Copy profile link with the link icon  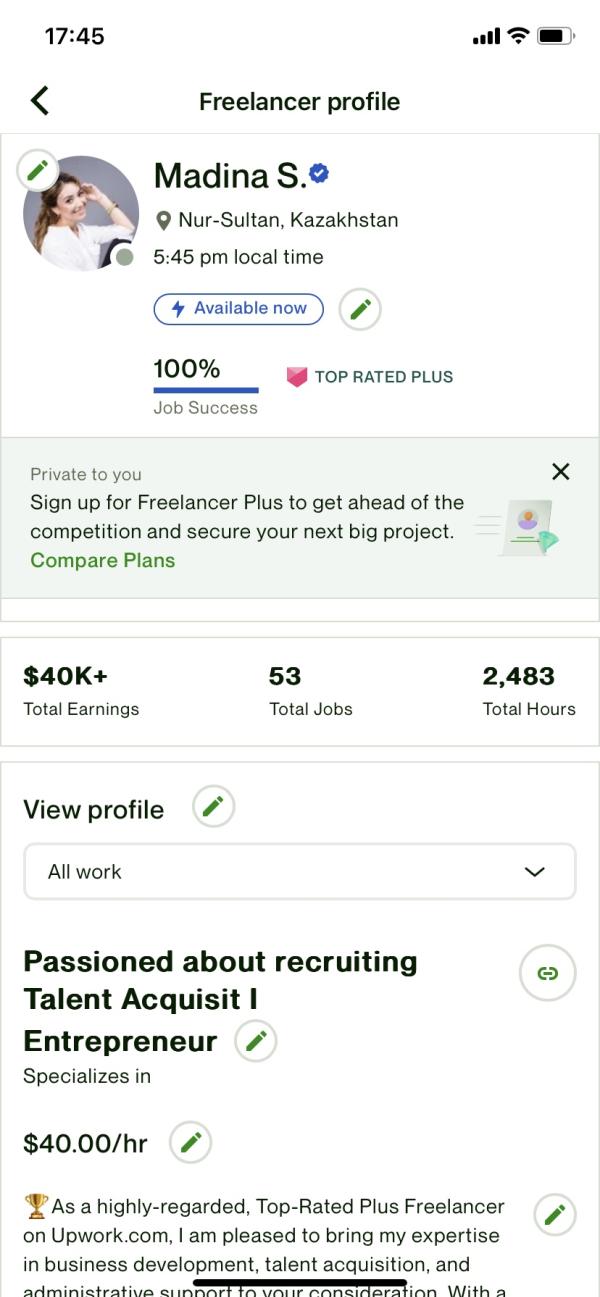pos(548,973)
